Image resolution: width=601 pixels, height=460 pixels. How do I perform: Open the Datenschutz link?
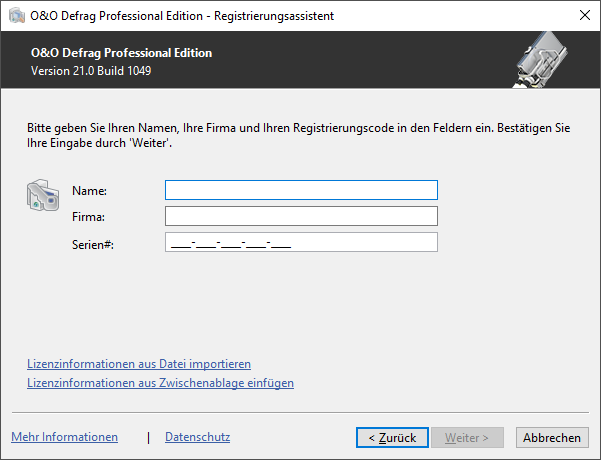click(x=197, y=437)
